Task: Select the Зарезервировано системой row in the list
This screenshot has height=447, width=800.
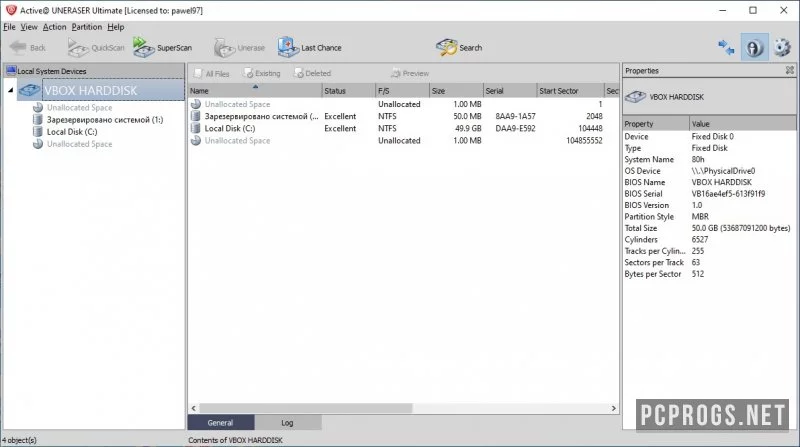Action: [x=403, y=116]
